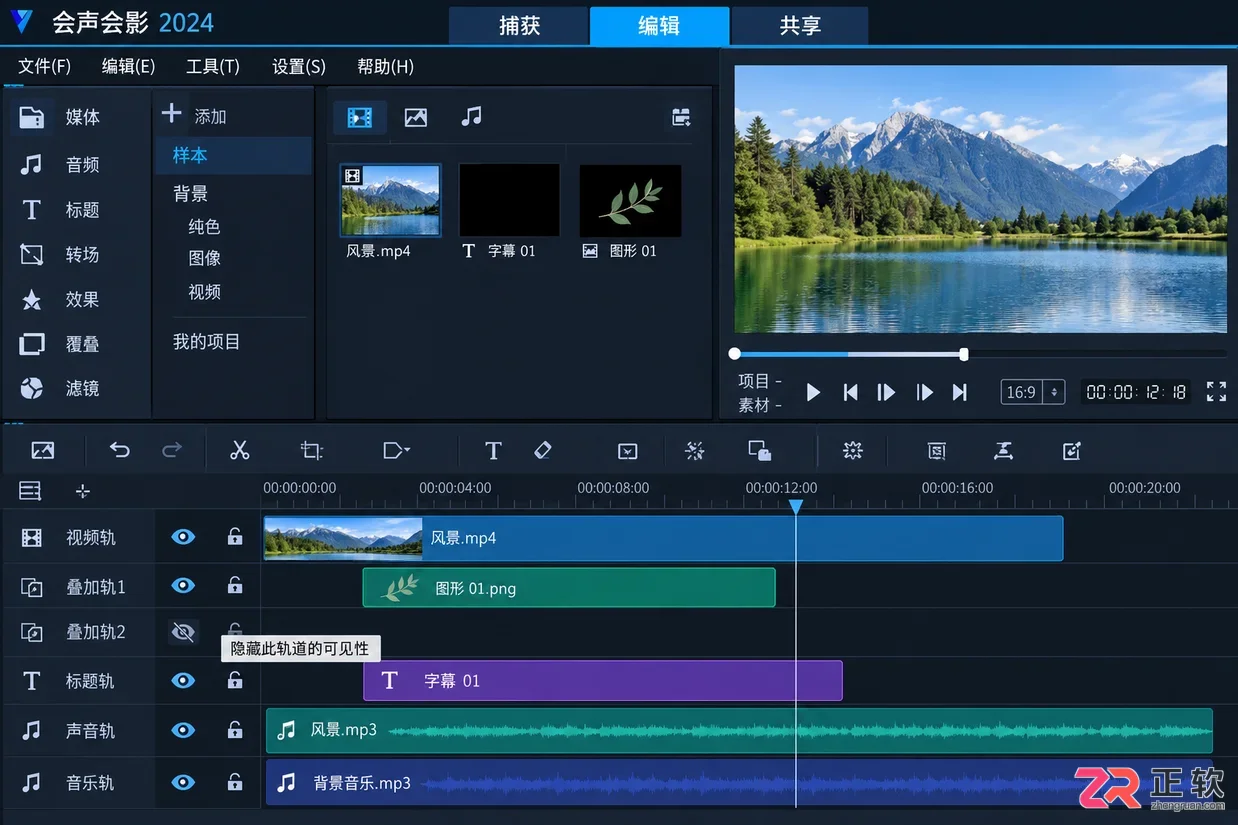
Task: Toggle visibility of 音乐轨 track
Action: point(183,783)
